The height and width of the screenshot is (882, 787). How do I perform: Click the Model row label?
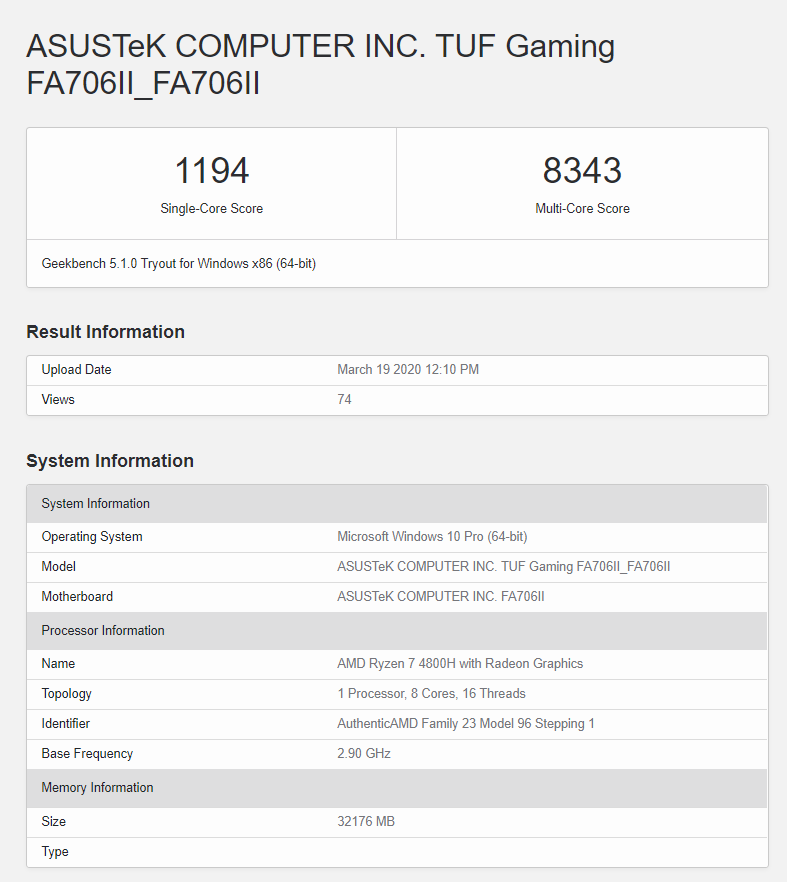pyautogui.click(x=59, y=566)
